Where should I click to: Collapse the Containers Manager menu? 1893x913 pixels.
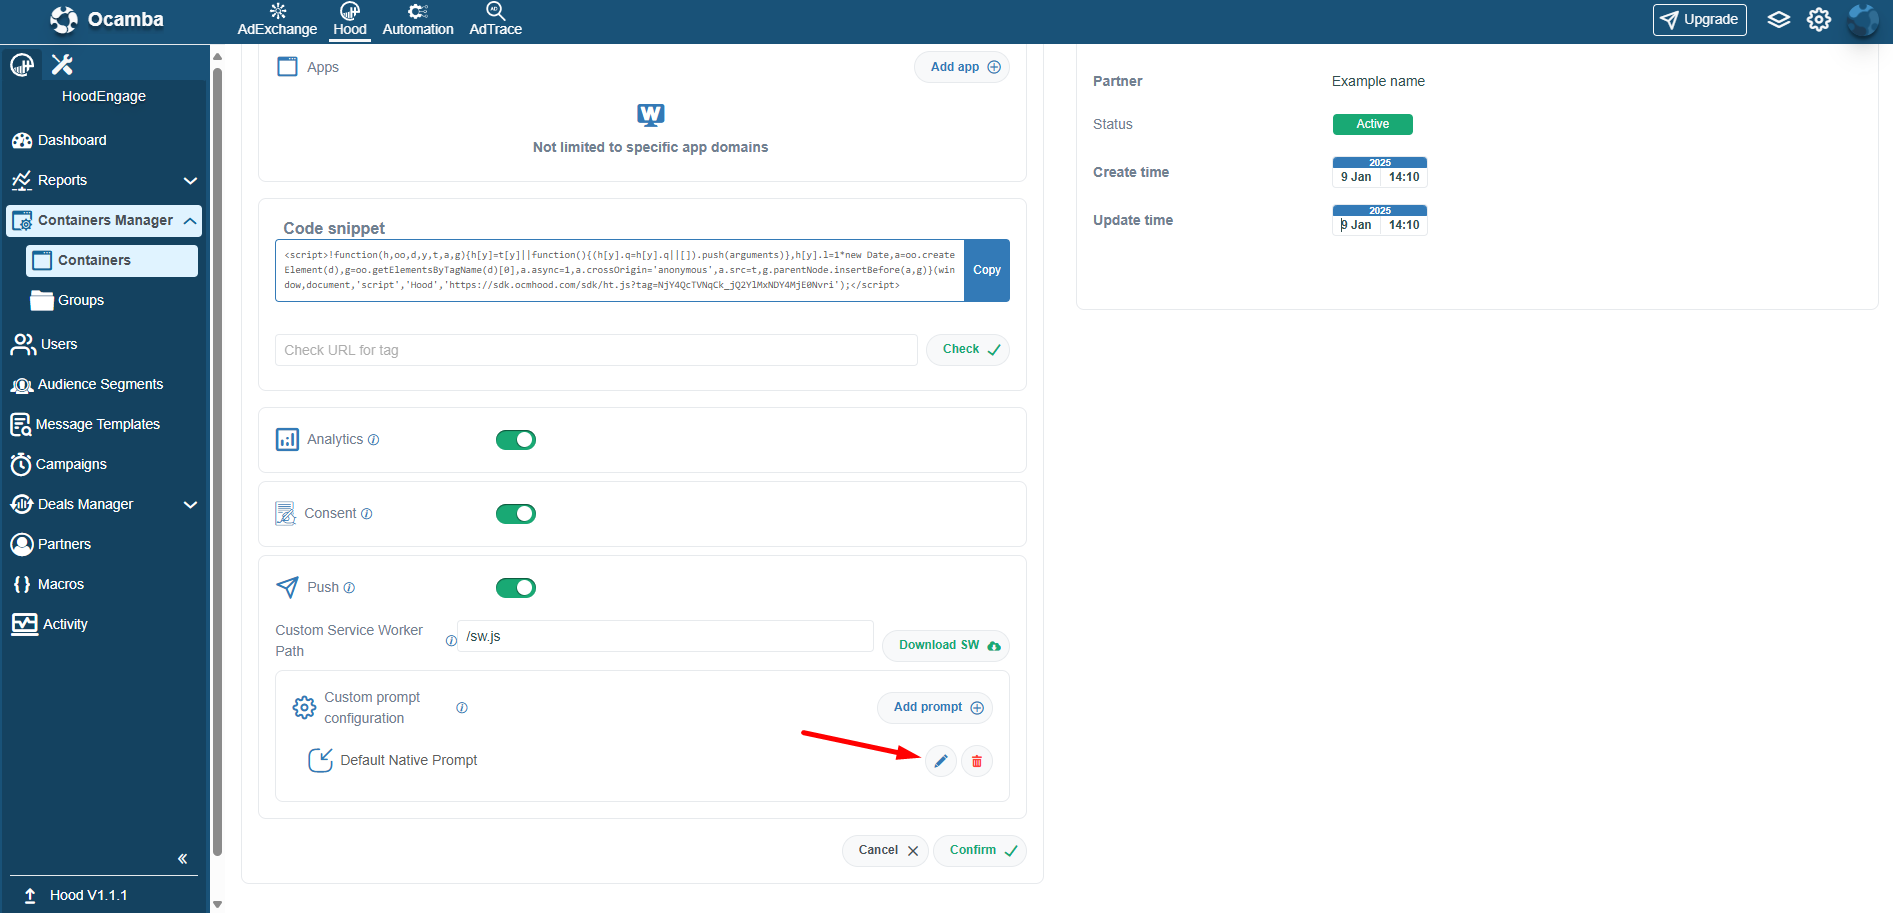click(x=104, y=220)
